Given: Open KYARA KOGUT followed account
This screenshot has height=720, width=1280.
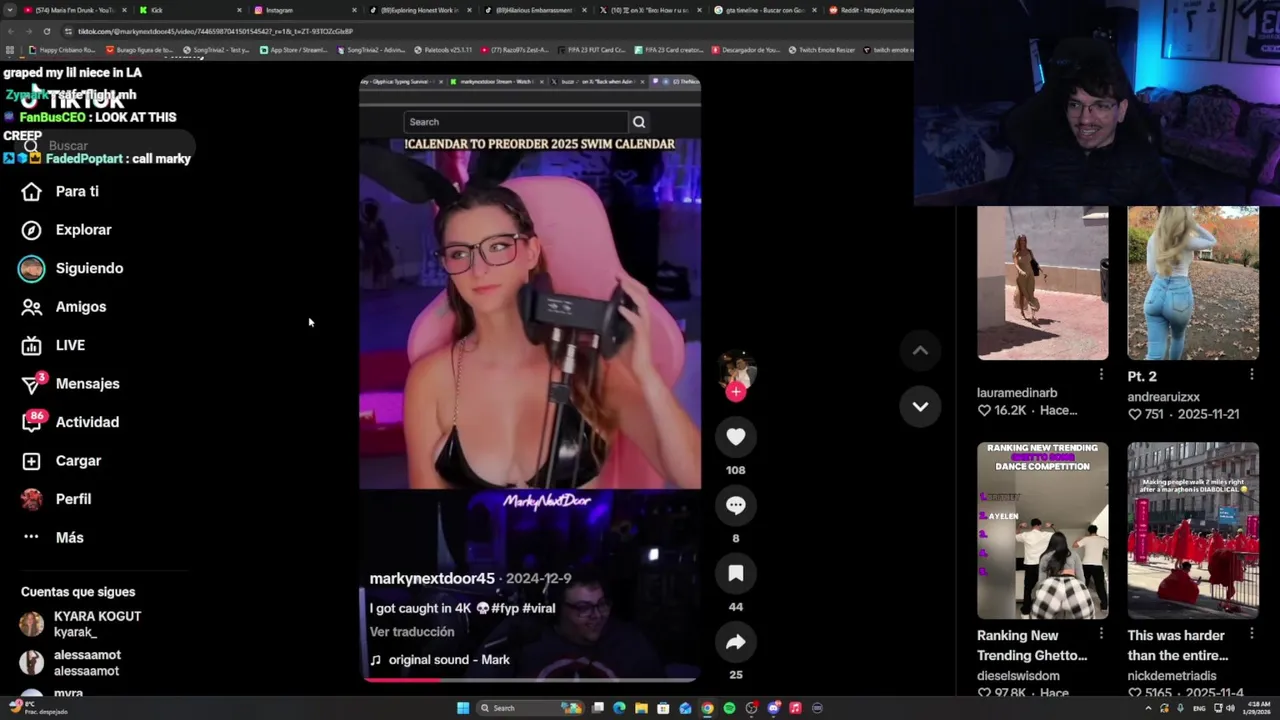Looking at the screenshot, I should (81, 624).
